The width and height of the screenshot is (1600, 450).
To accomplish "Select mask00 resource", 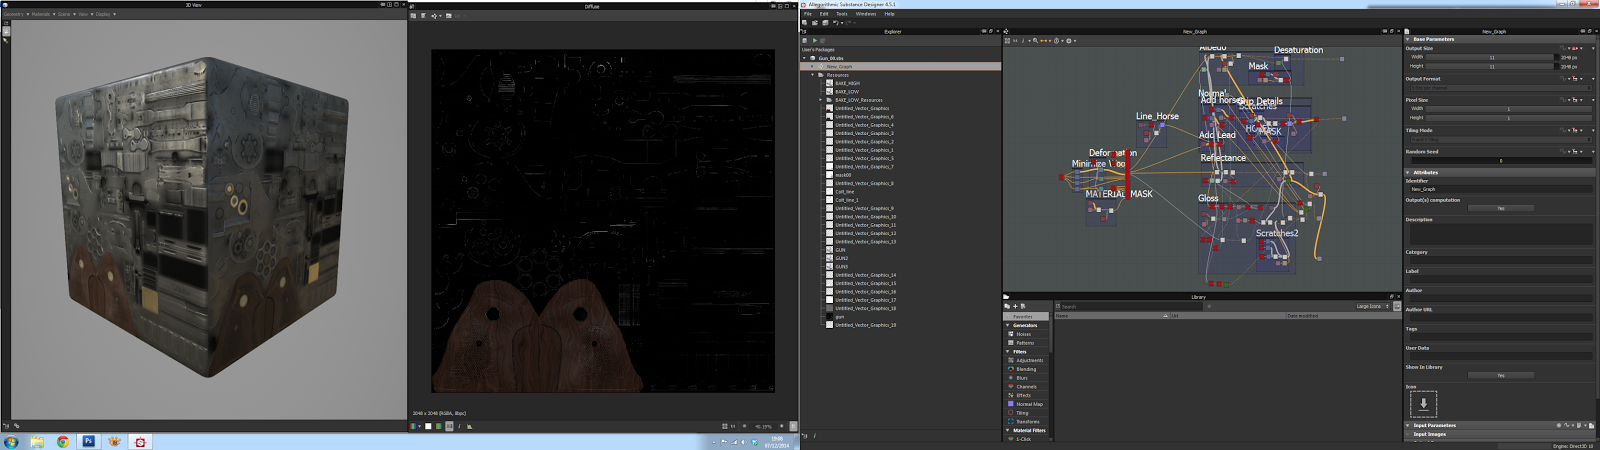I will tap(843, 175).
